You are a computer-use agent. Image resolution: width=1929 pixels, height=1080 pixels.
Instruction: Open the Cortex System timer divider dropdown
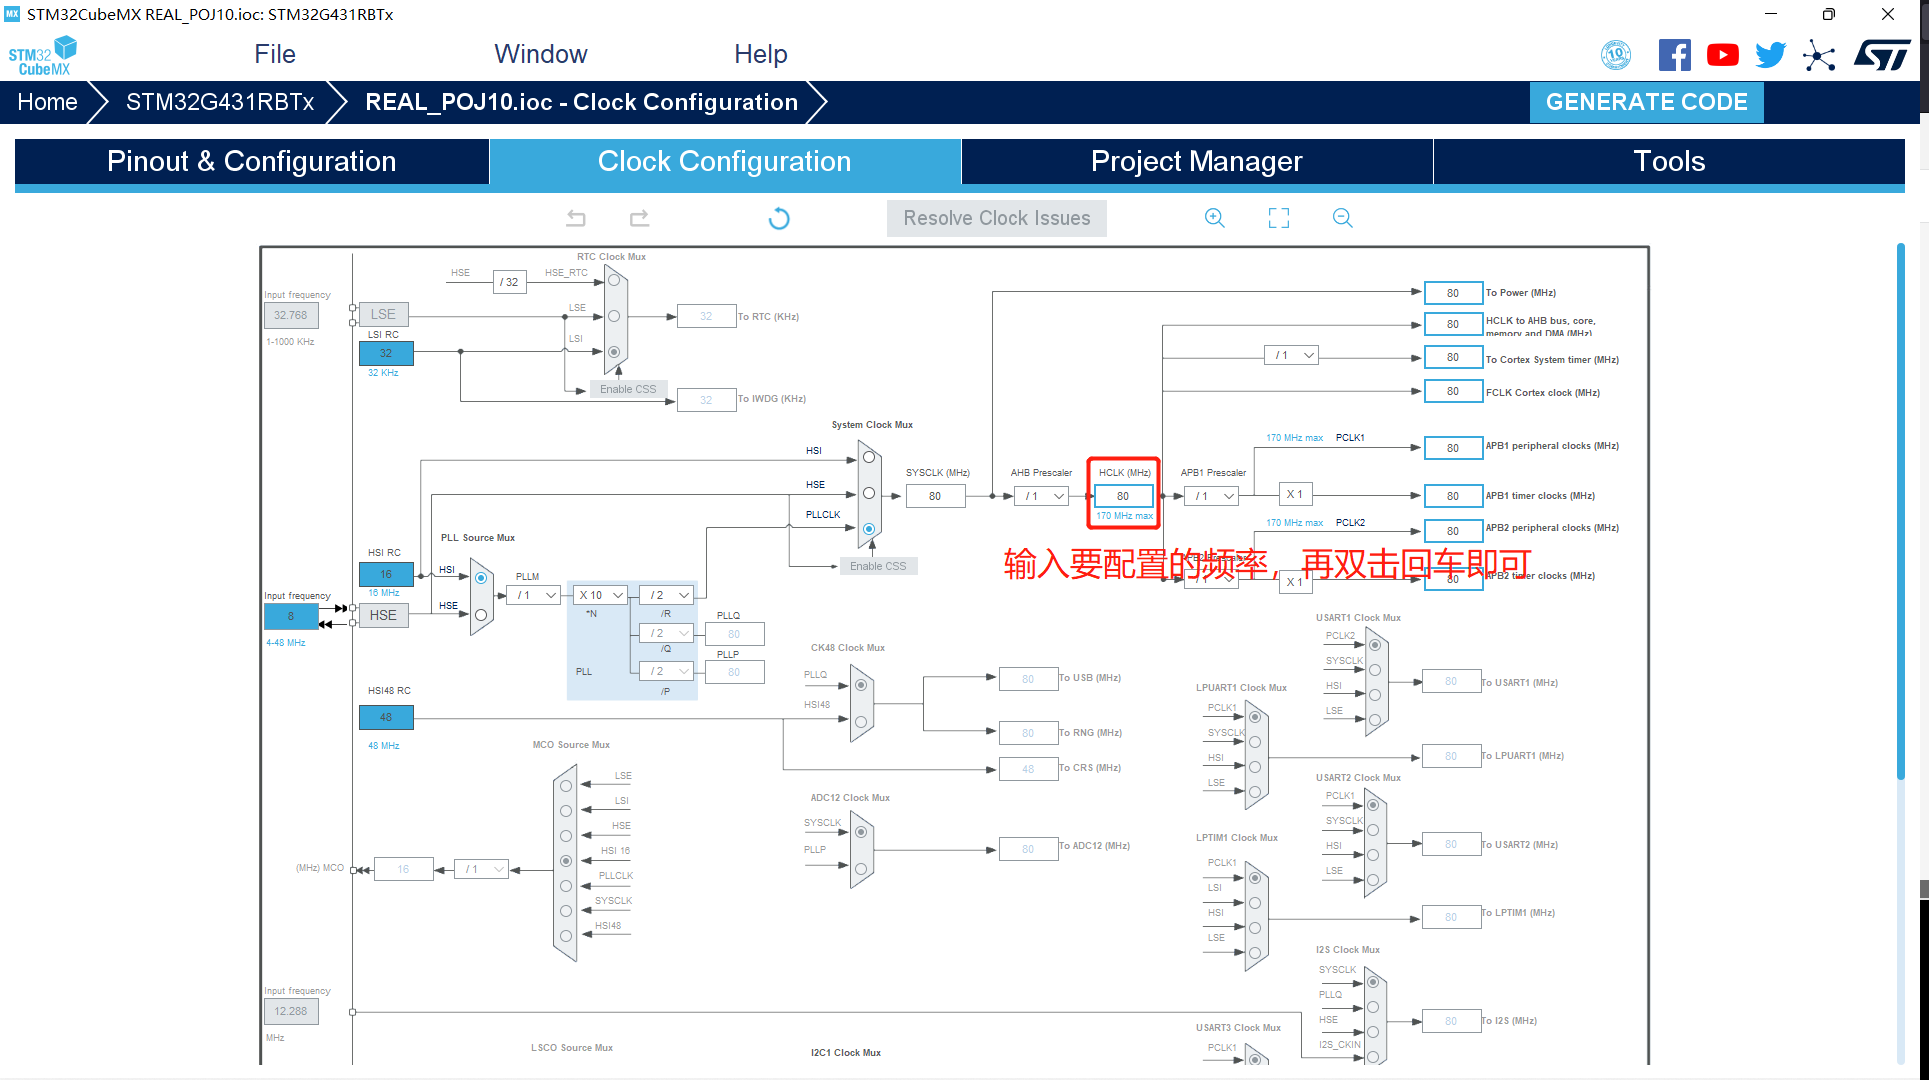[x=1292, y=355]
